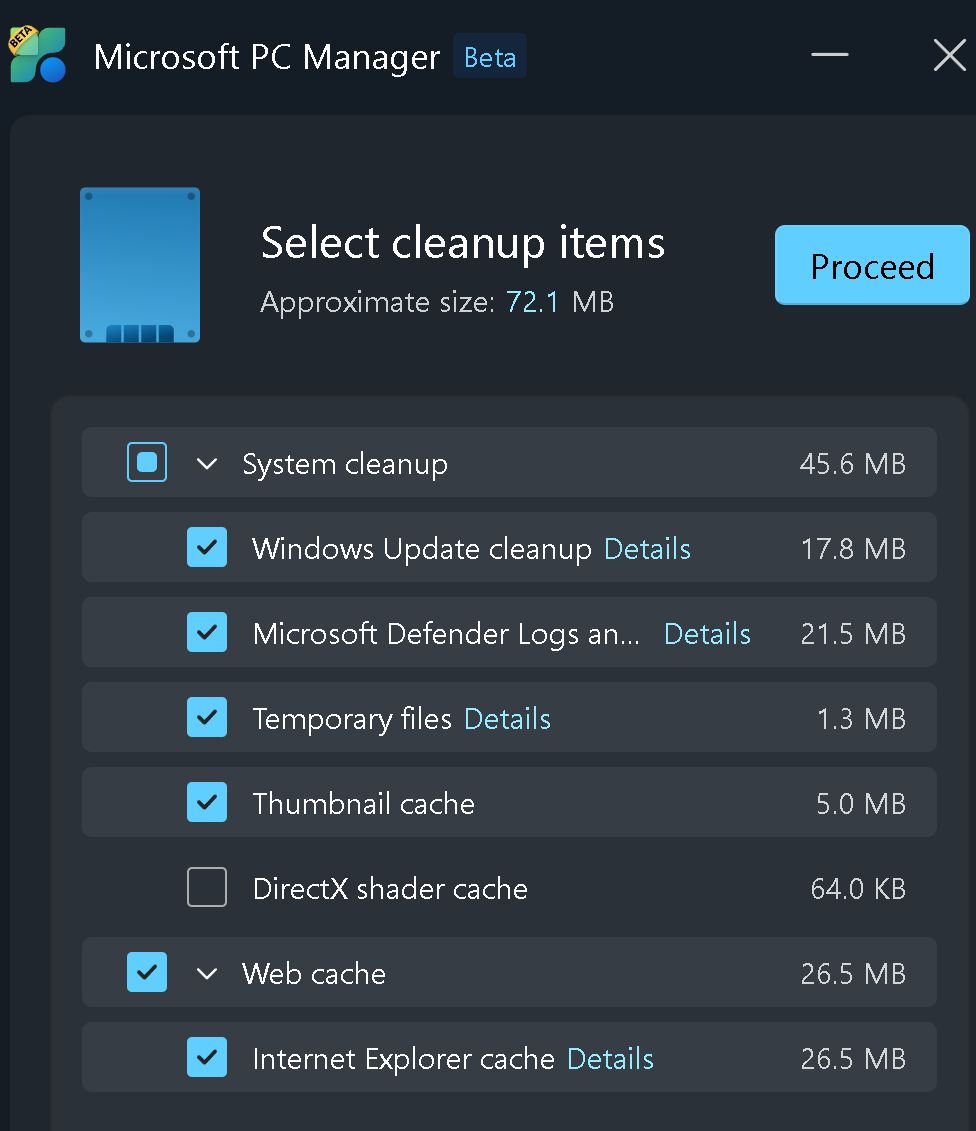
Task: Click the Web cache label
Action: click(314, 974)
